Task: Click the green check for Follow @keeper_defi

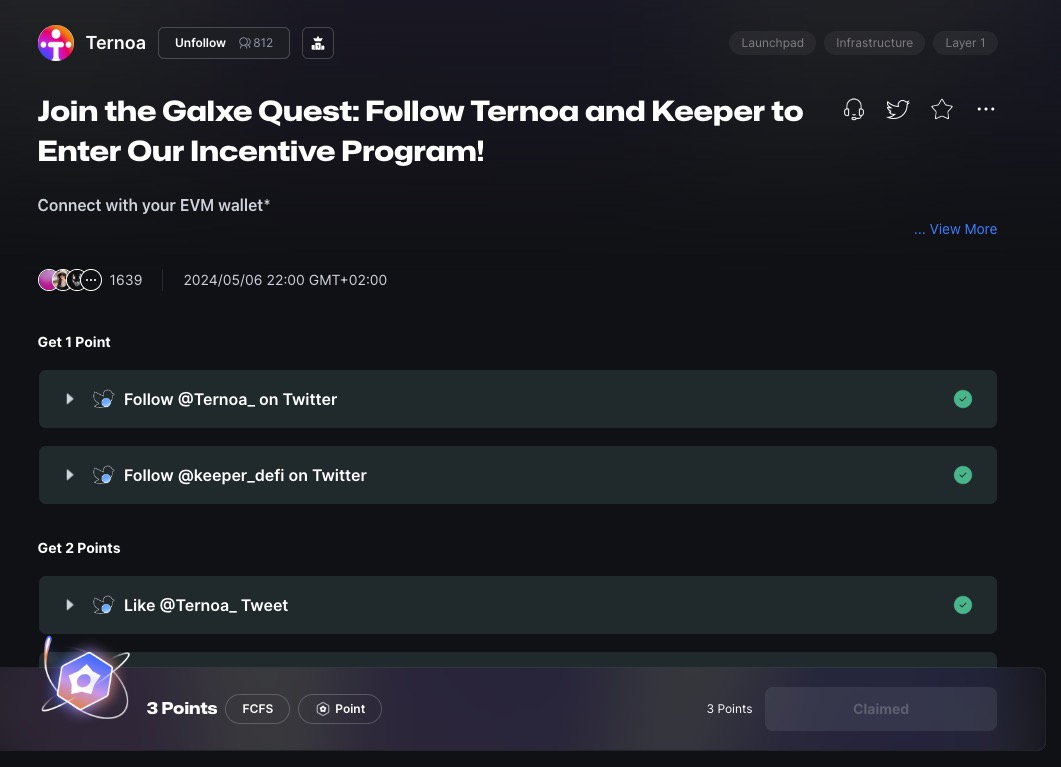Action: click(x=963, y=475)
